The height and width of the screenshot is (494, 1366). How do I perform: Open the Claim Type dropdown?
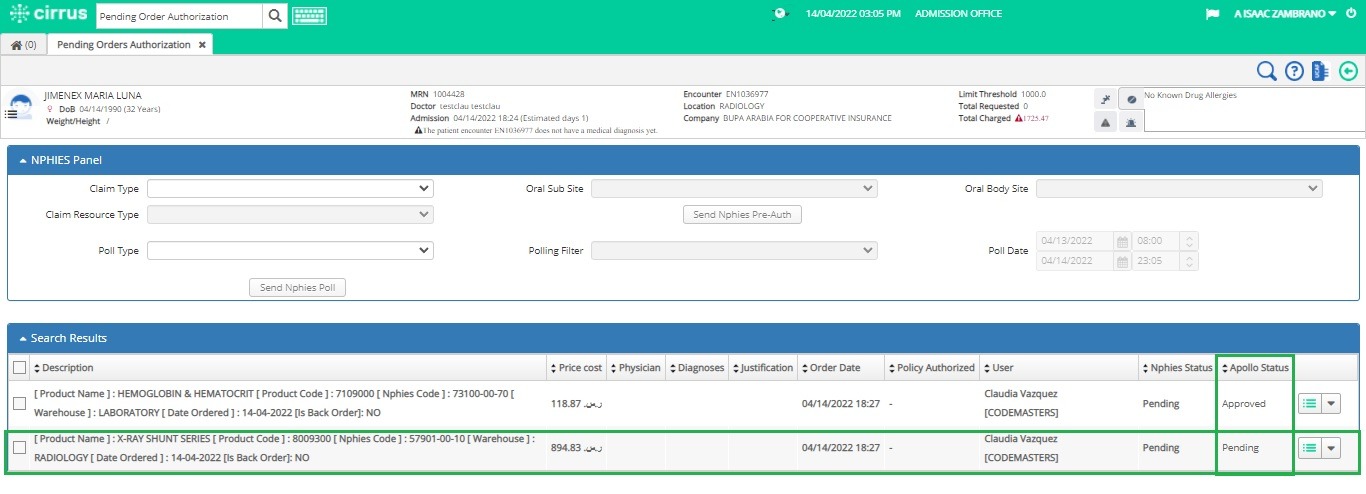pyautogui.click(x=290, y=188)
